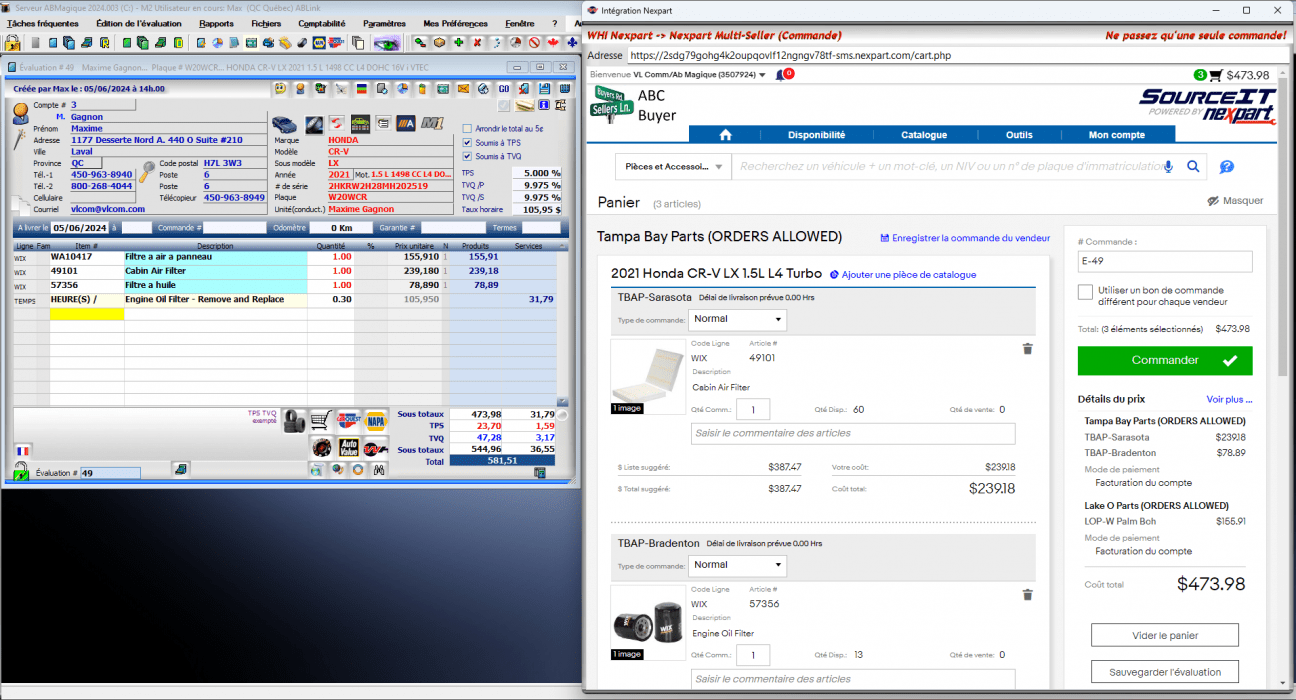Image resolution: width=1296 pixels, height=700 pixels.
Task: Open 'Pièces et Accessoi...' search category dropdown
Action: tap(673, 167)
